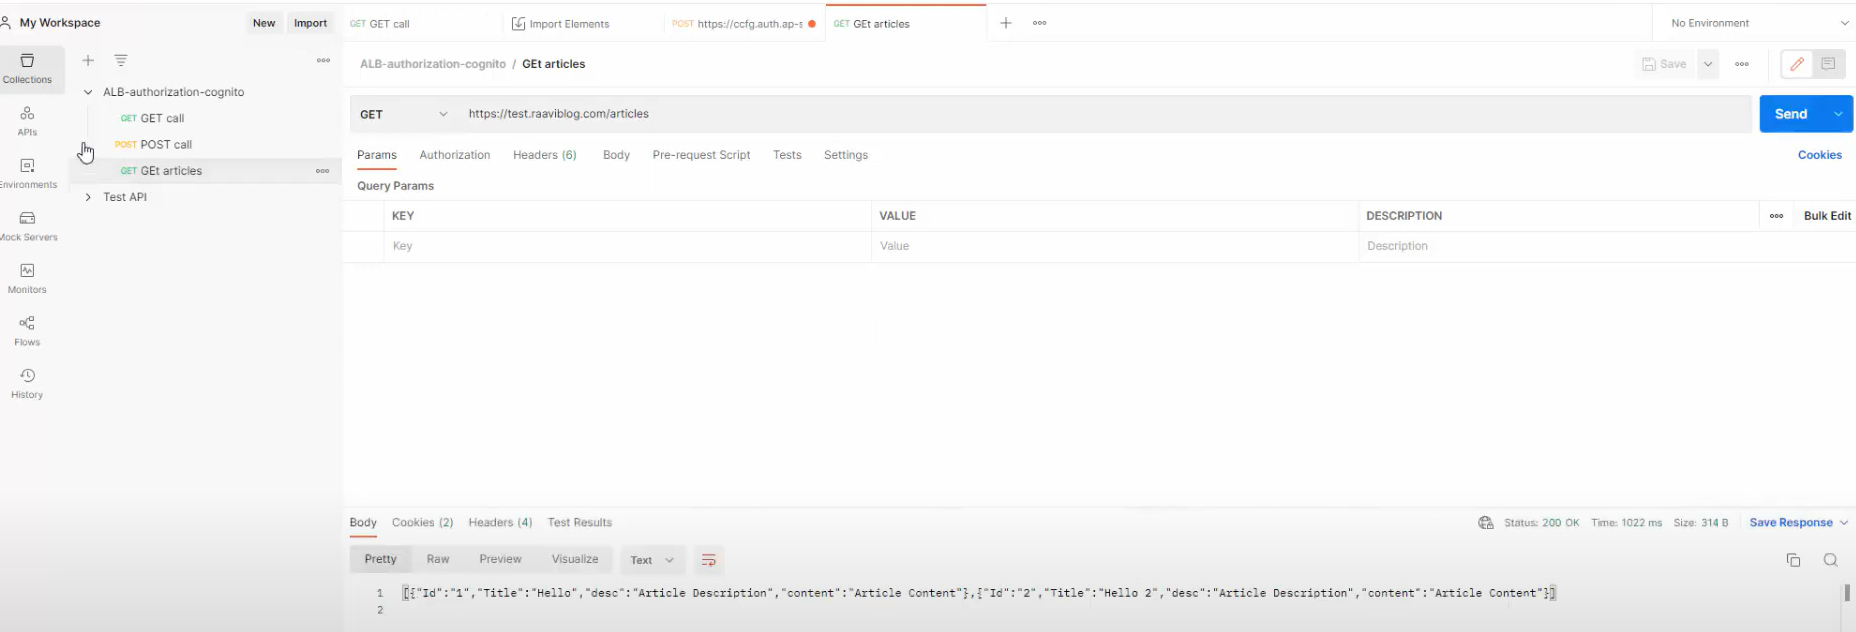
Task: Open the POST ccfg.auth request tab
Action: click(x=744, y=23)
